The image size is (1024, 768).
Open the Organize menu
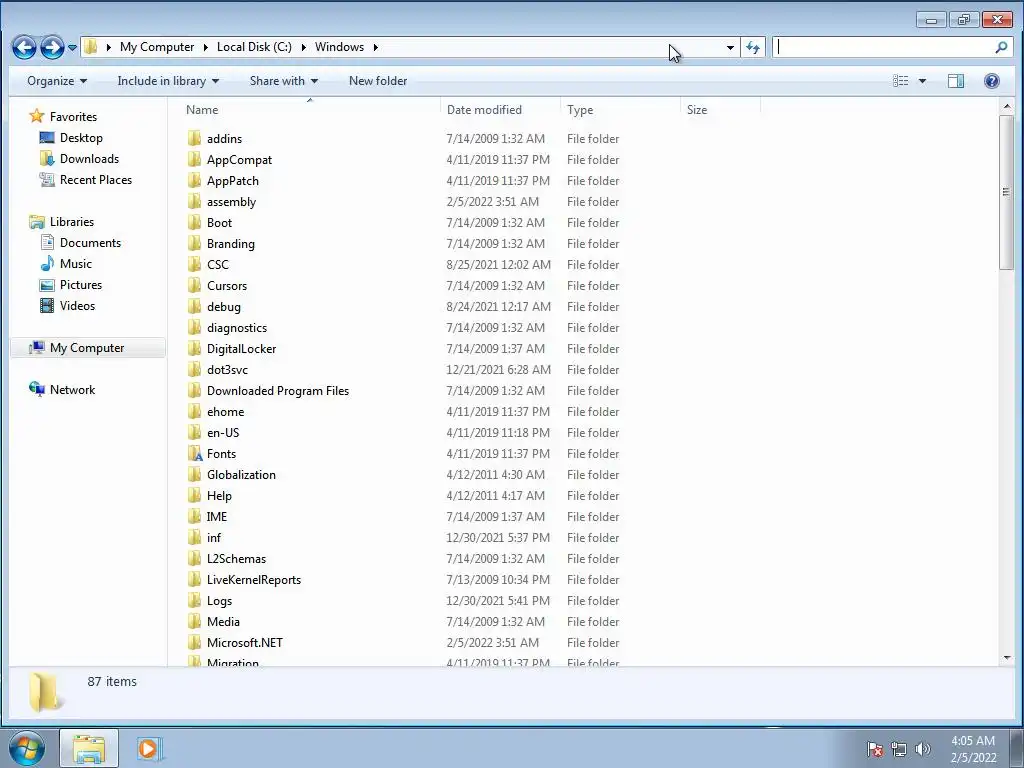coord(57,81)
